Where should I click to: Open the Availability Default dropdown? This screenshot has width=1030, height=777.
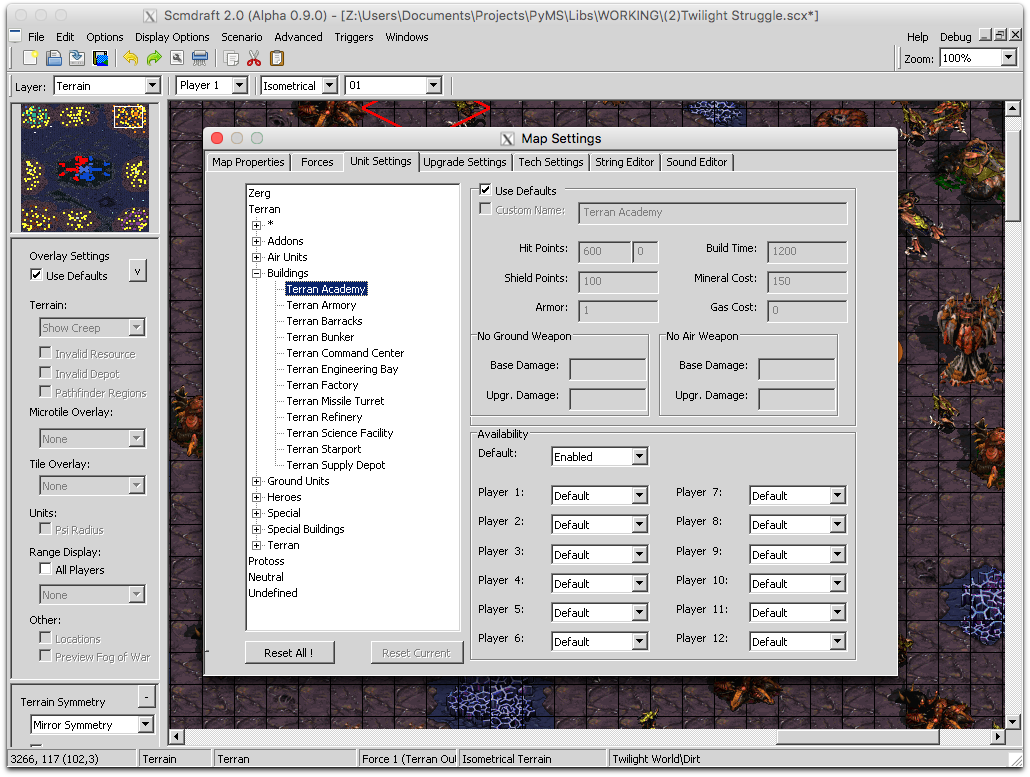(600, 457)
